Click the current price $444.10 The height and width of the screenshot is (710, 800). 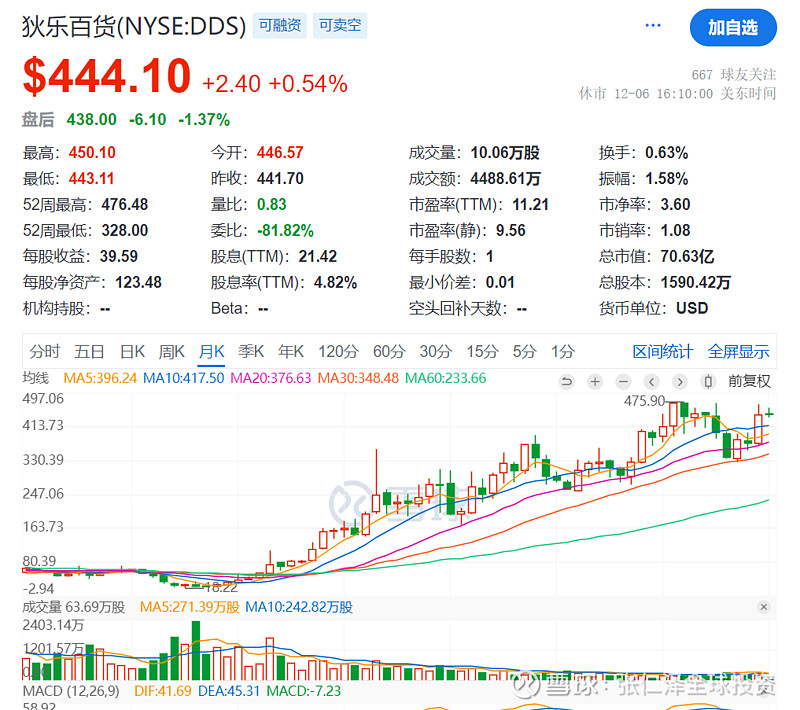pyautogui.click(x=107, y=77)
